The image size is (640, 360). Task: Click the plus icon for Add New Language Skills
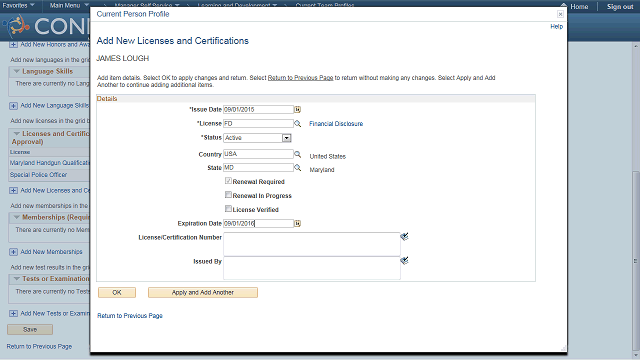(x=13, y=106)
